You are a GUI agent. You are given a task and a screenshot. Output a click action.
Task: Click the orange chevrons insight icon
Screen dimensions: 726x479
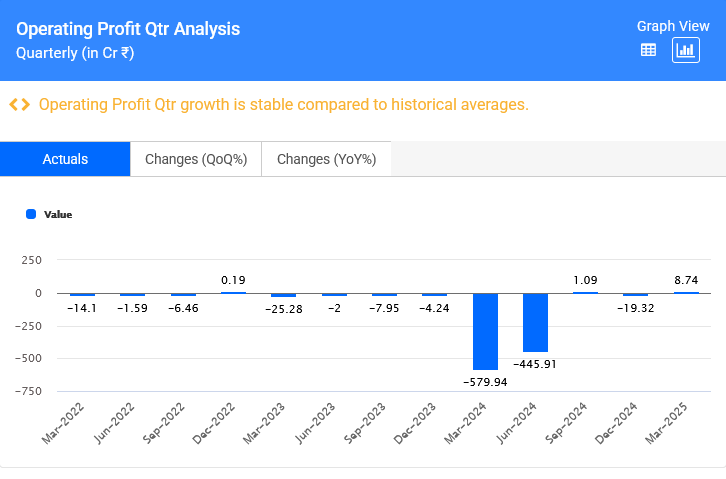coord(19,105)
